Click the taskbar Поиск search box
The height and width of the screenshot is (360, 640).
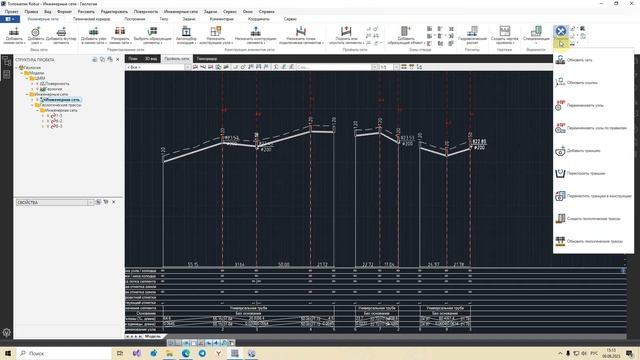[64, 353]
